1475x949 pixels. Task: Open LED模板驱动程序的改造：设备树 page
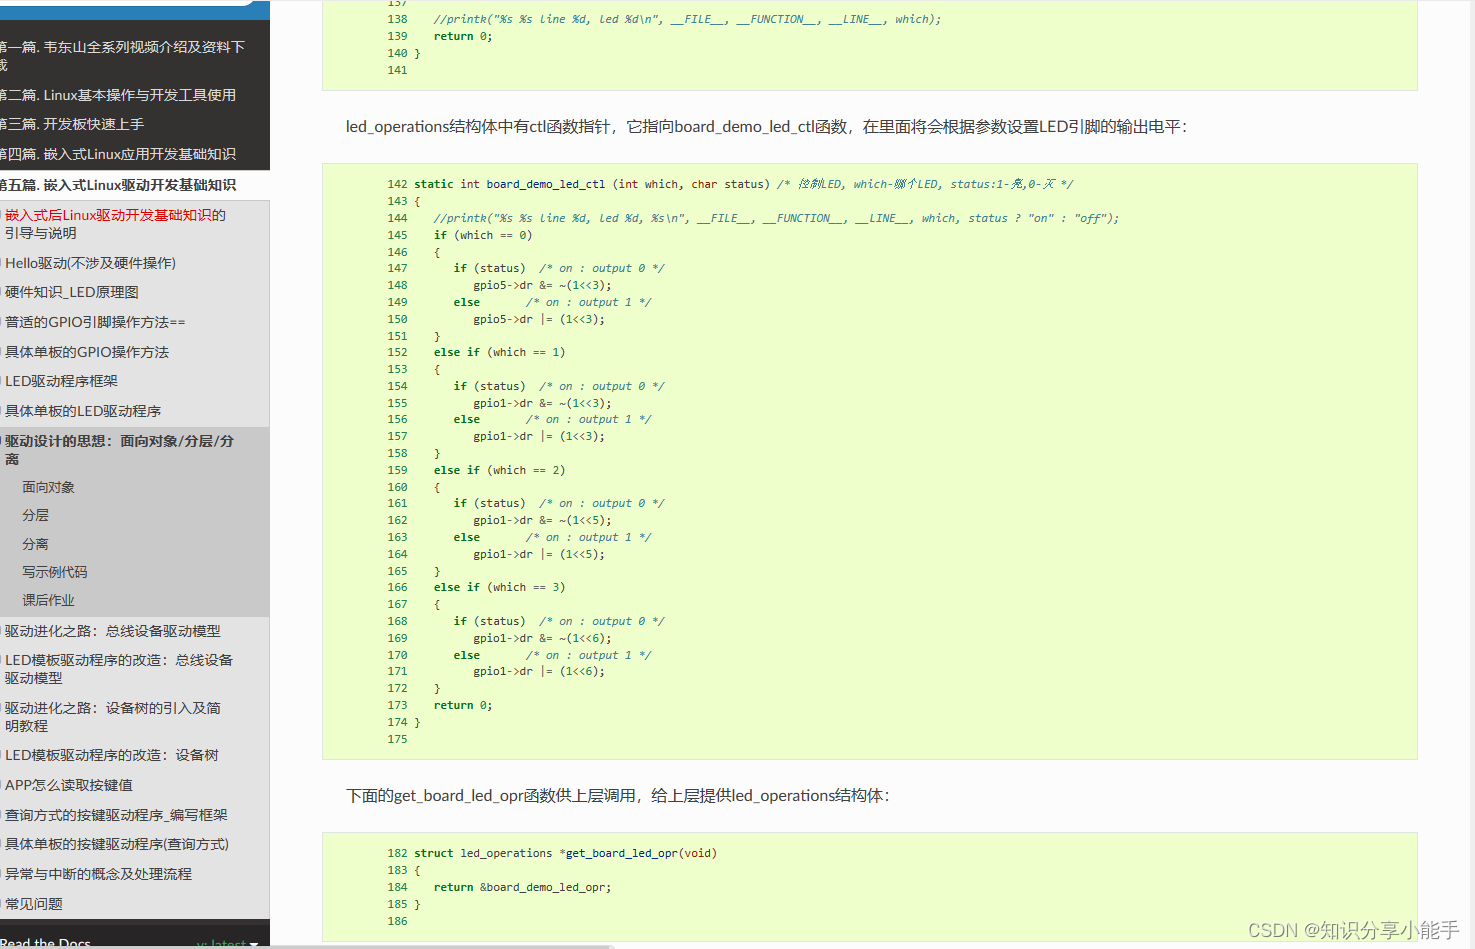tap(112, 755)
